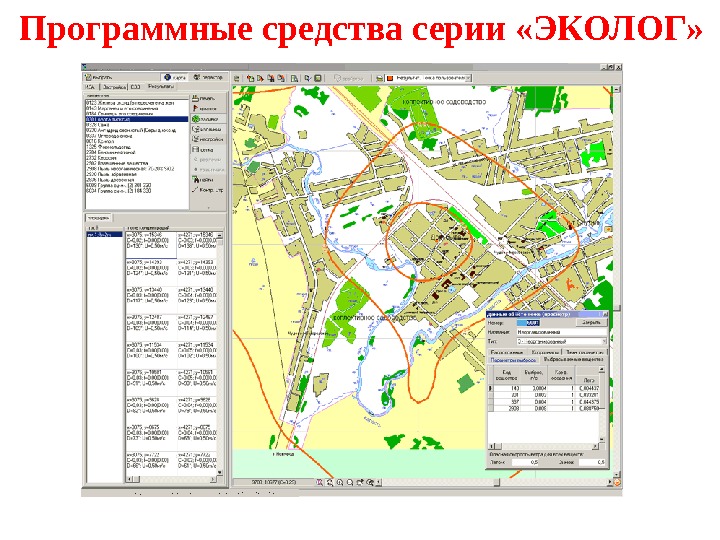This screenshot has height=540, width=720.
Task: Open the Тип dropdown in source dialog
Action: pyautogui.click(x=603, y=342)
